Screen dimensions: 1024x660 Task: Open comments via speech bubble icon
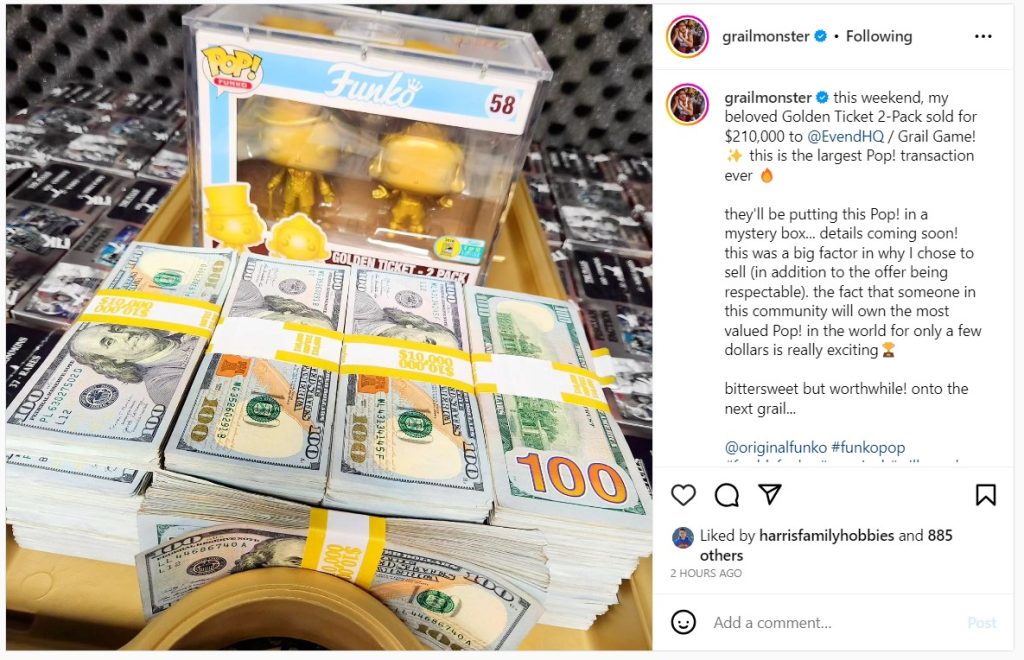tap(727, 495)
